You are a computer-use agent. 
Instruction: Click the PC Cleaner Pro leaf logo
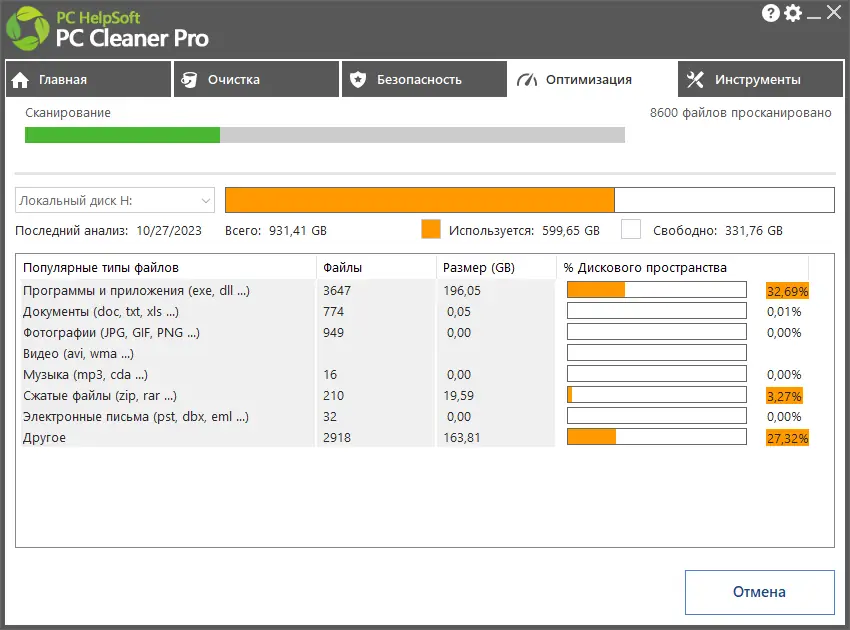click(x=27, y=29)
